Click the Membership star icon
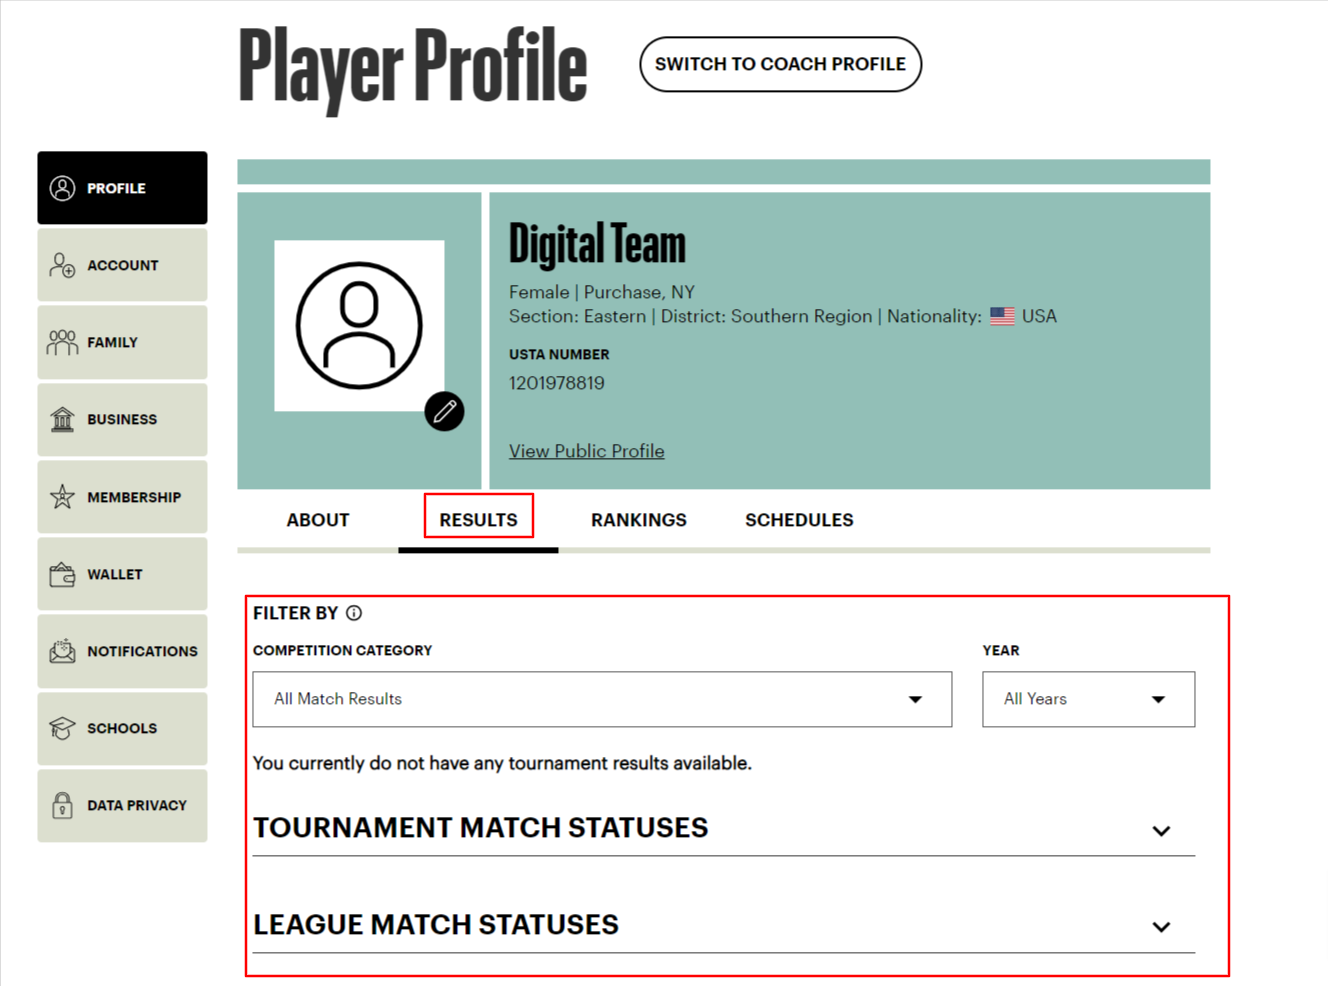This screenshot has height=986, width=1328. pos(62,497)
